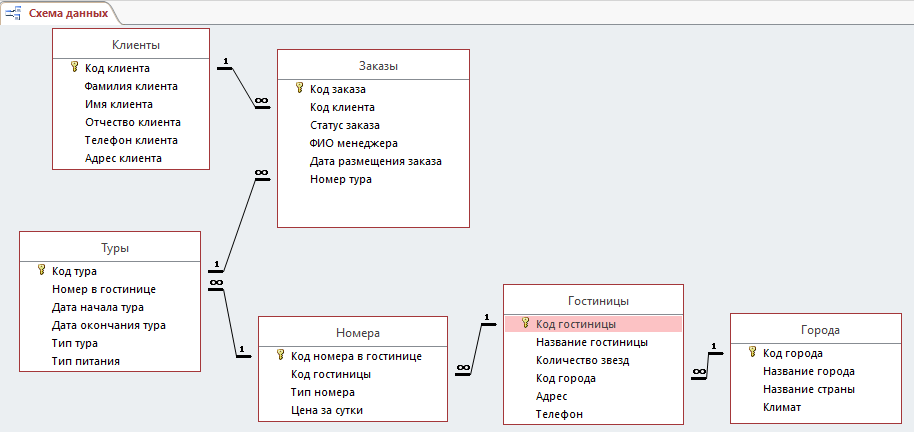Select relationship line between Клиенты and Заказы
This screenshot has width=914, height=432.
[x=244, y=88]
